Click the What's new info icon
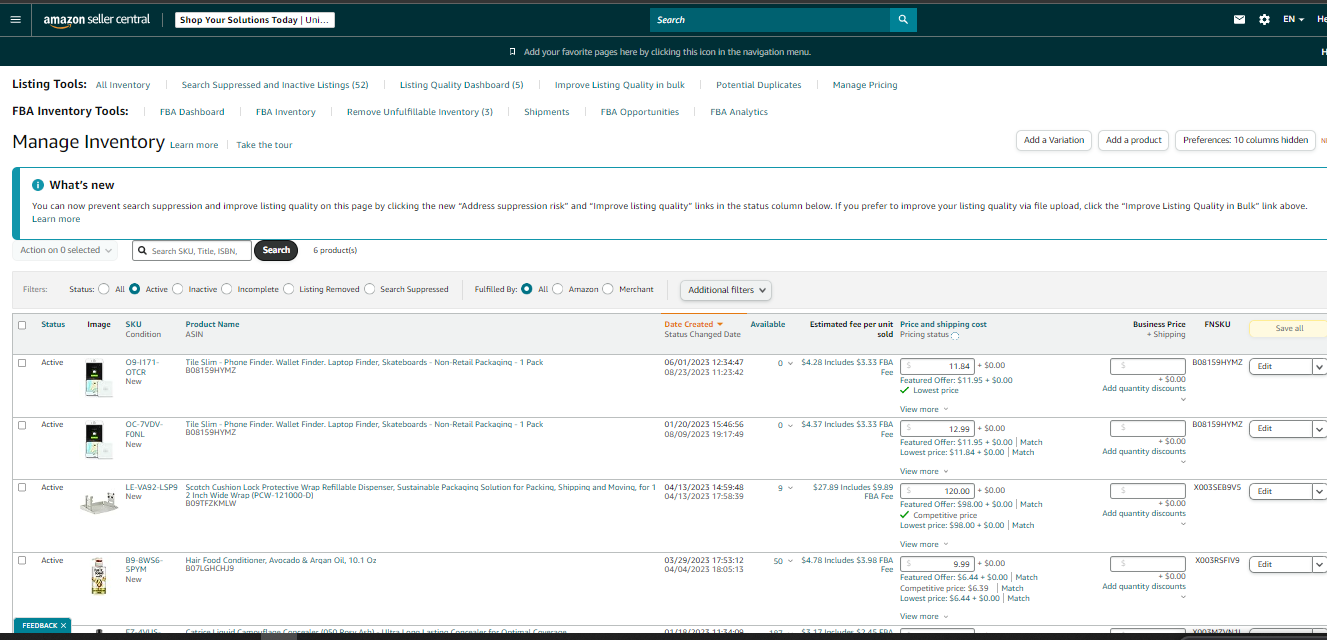 coord(38,185)
